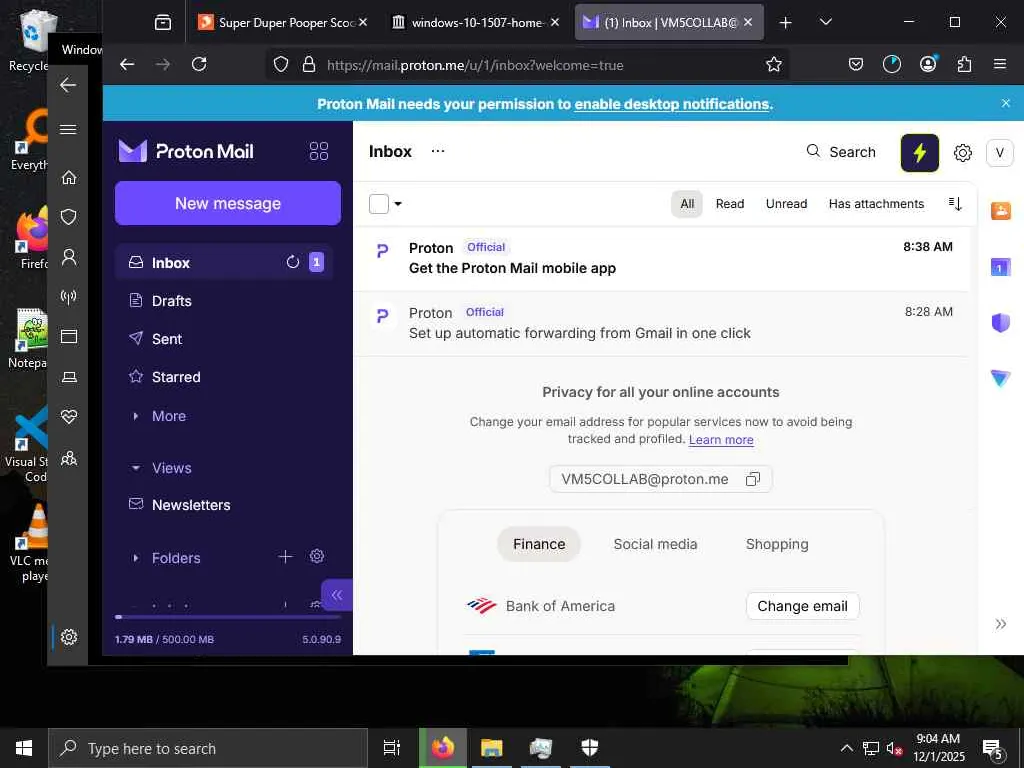Click the Windows taskbar search box
Viewport: 1024px width, 768px height.
tap(208, 748)
